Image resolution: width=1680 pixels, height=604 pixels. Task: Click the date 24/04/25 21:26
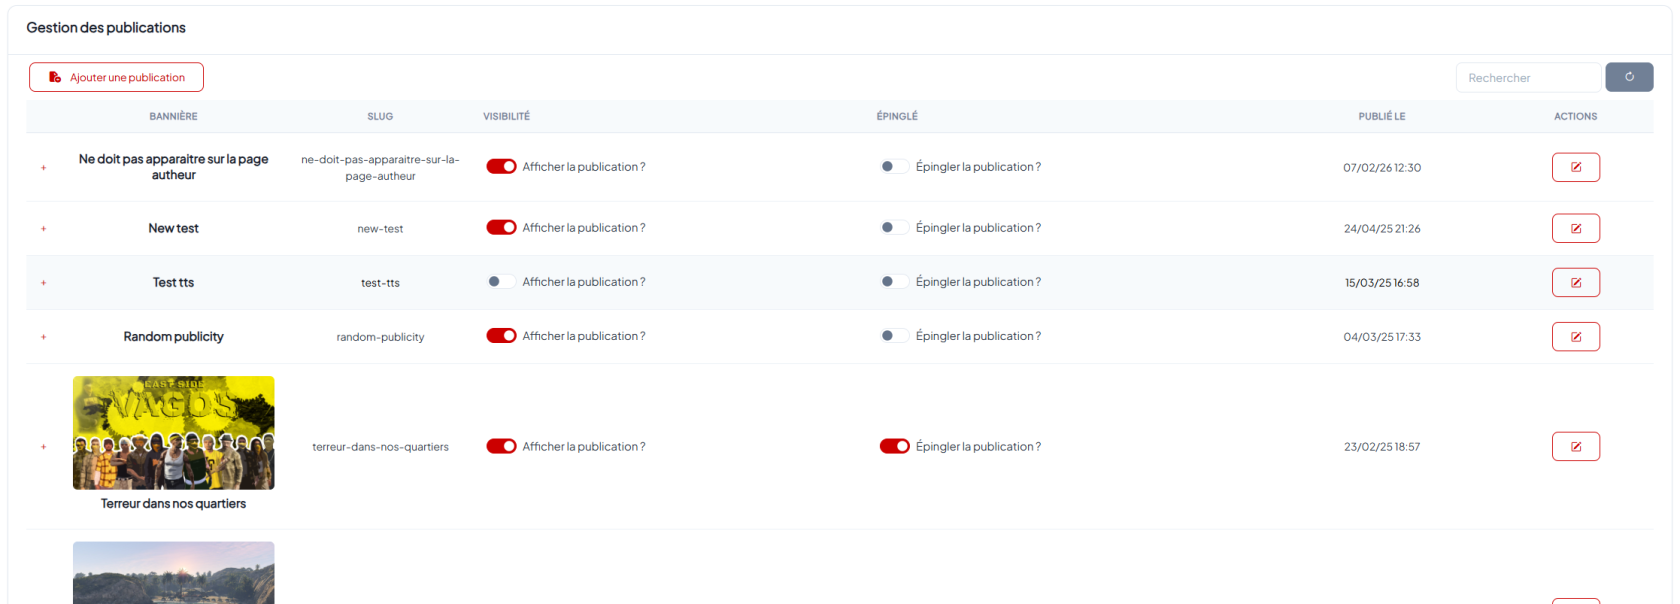tap(1382, 229)
